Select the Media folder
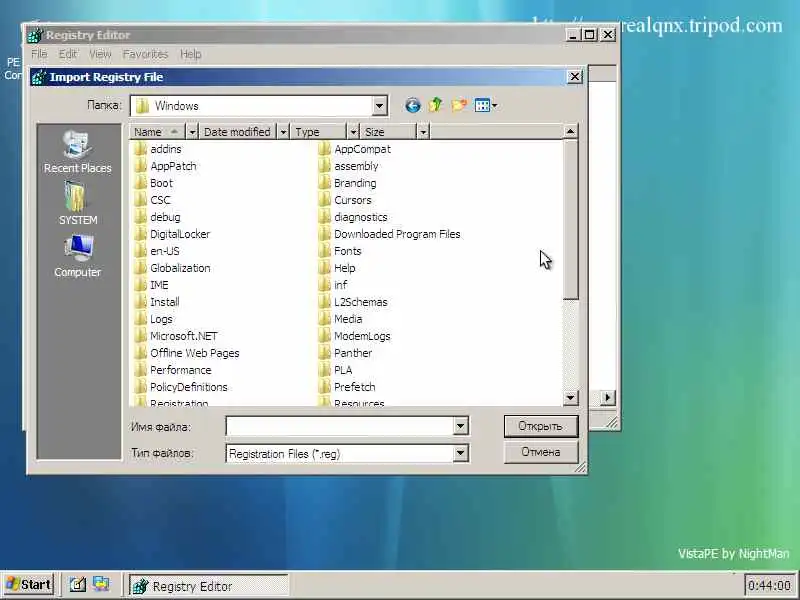The width and height of the screenshot is (800, 600). (x=340, y=319)
